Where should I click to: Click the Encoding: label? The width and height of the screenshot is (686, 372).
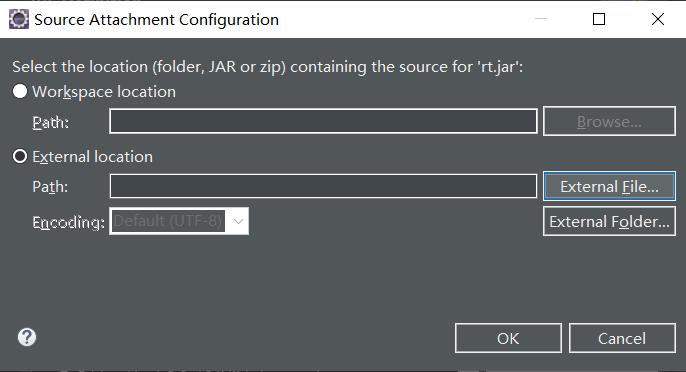pyautogui.click(x=69, y=222)
